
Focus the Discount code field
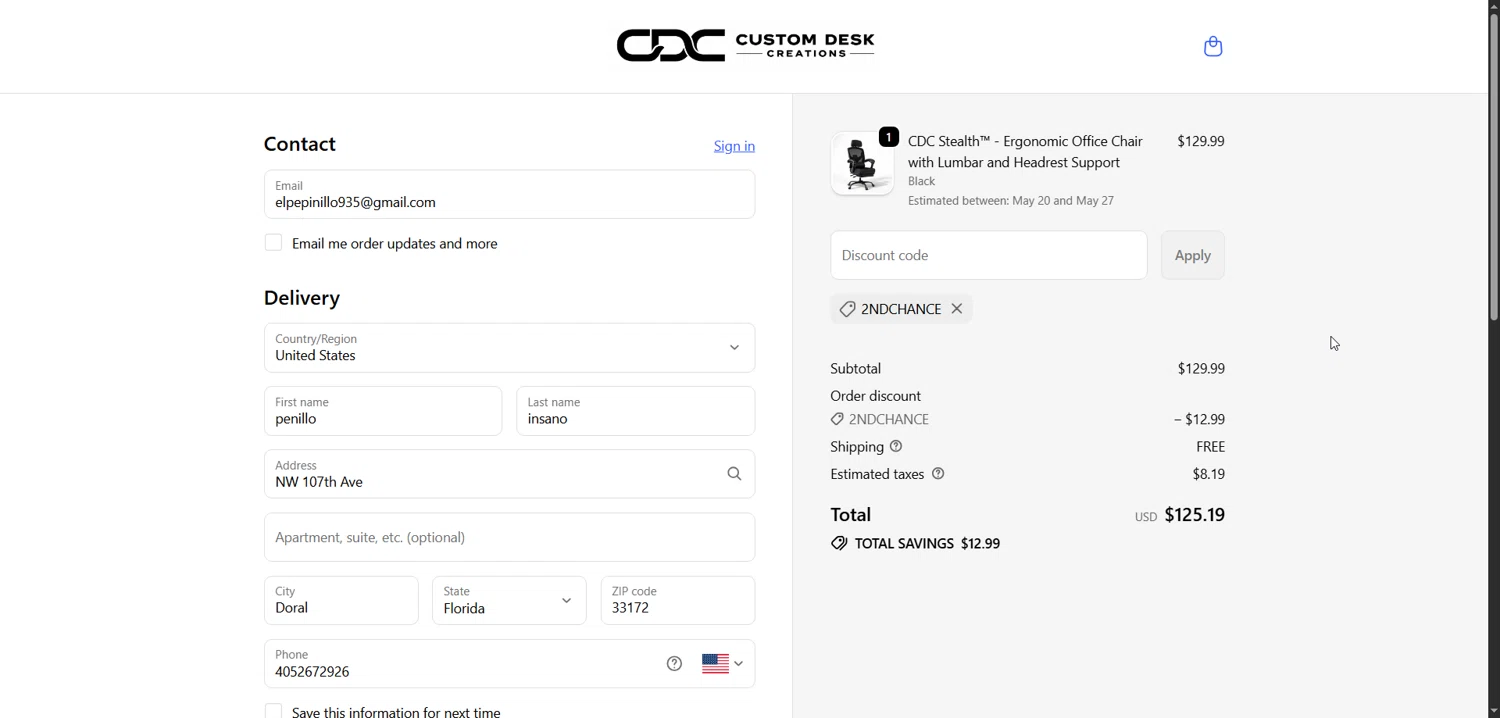988,255
